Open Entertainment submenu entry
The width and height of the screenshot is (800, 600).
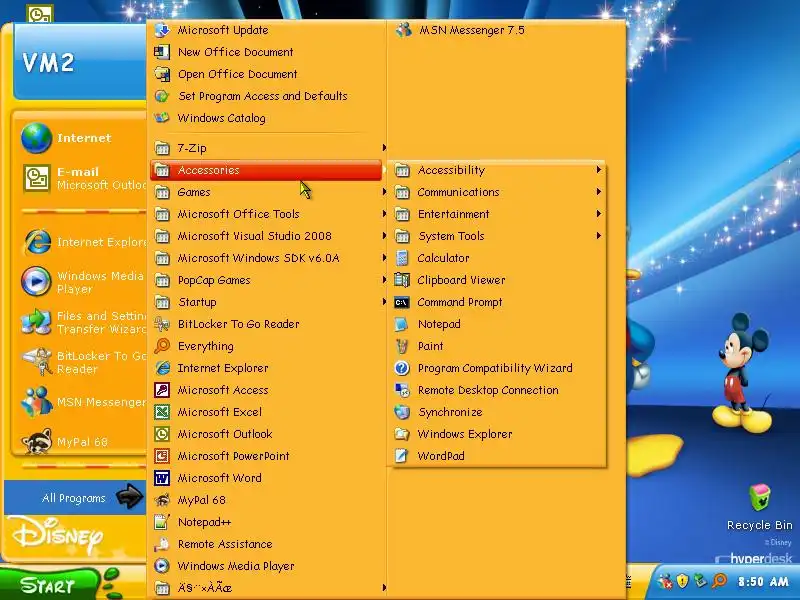click(x=499, y=214)
